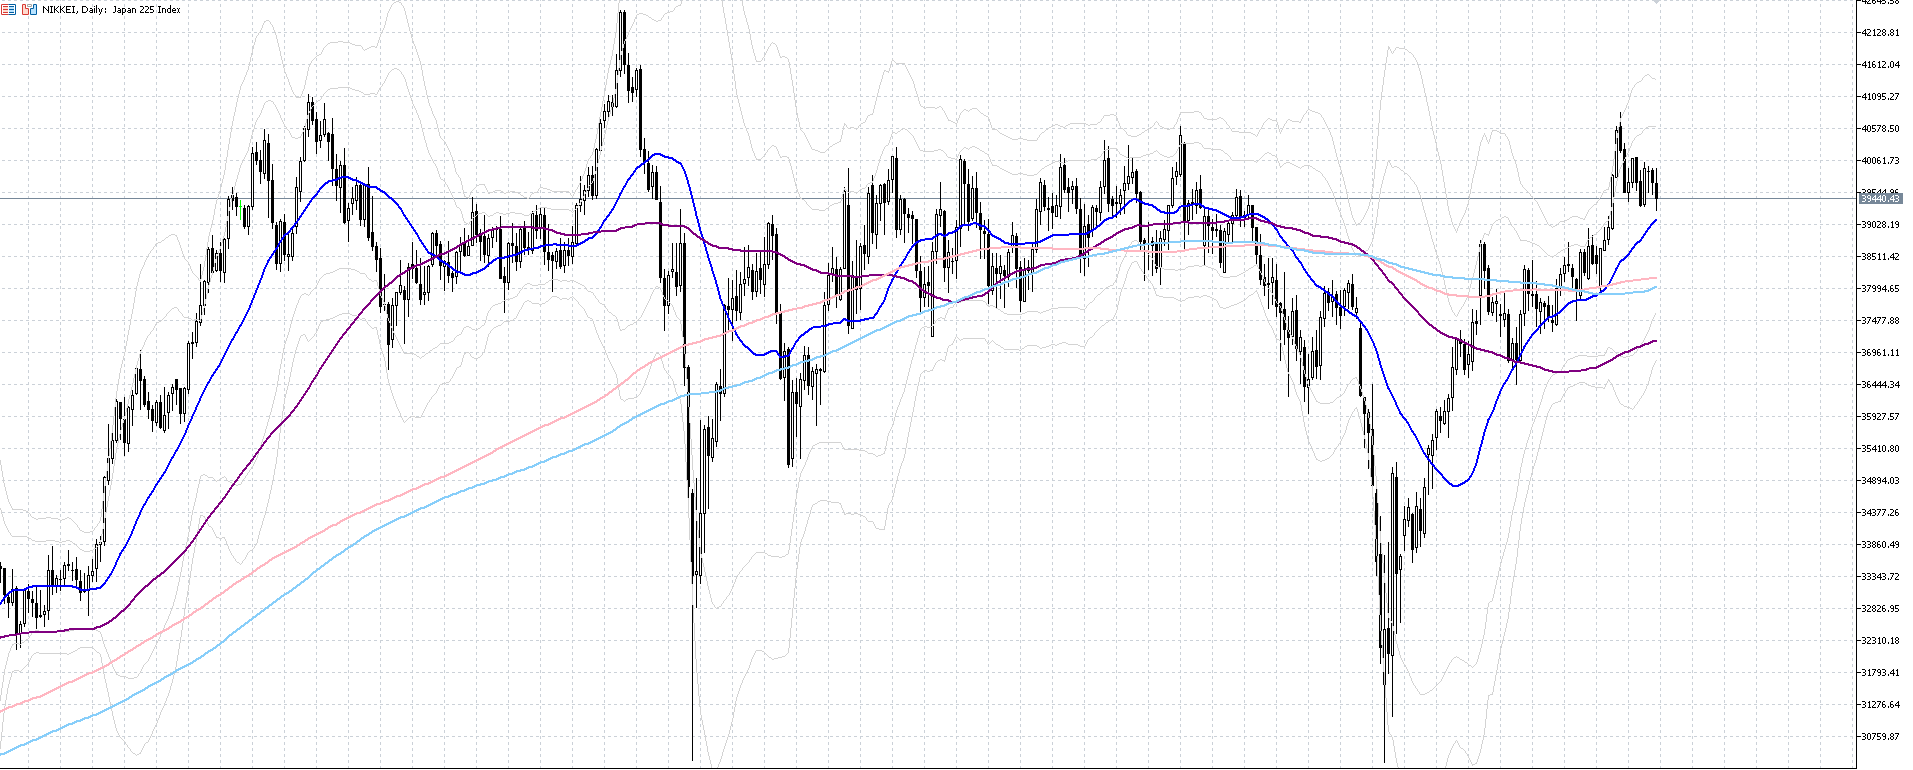Screen dimensions: 1913x770
Task: Click the pink moving average line's left end
Action: (x=3, y=710)
